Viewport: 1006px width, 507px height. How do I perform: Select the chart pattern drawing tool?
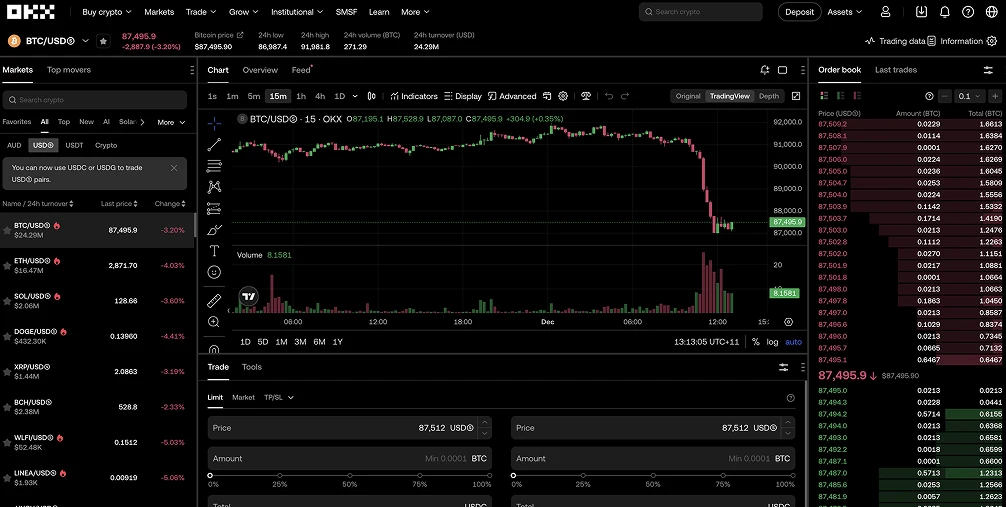[x=214, y=187]
